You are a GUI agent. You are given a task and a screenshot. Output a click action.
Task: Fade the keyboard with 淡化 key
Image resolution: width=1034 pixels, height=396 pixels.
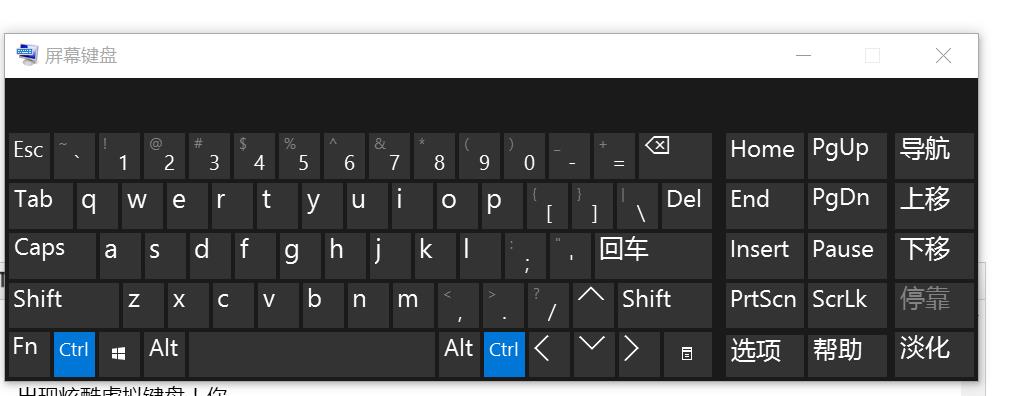click(x=934, y=354)
